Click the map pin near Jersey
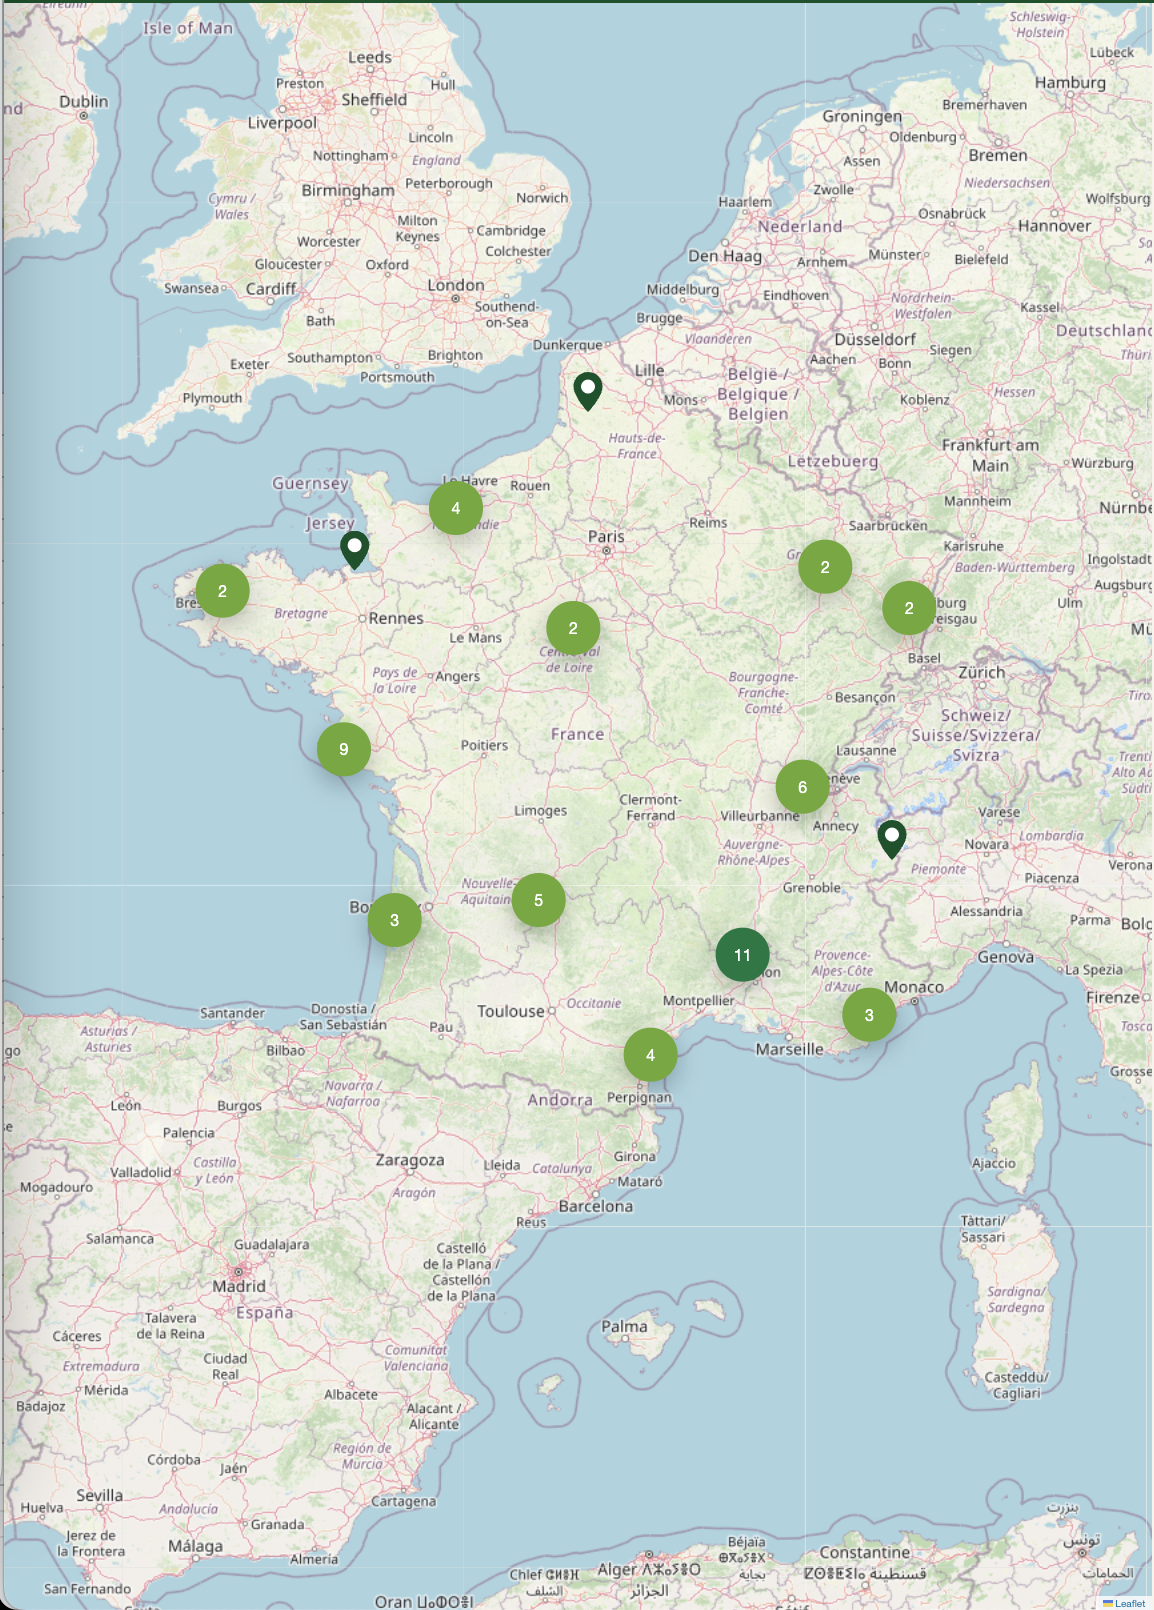1154x1610 pixels. [354, 549]
